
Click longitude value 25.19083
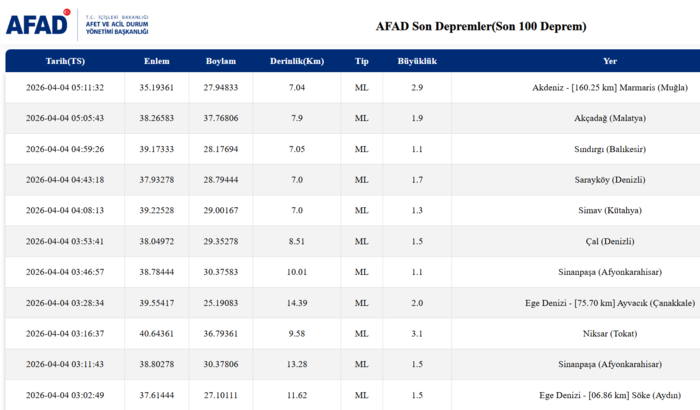click(221, 303)
